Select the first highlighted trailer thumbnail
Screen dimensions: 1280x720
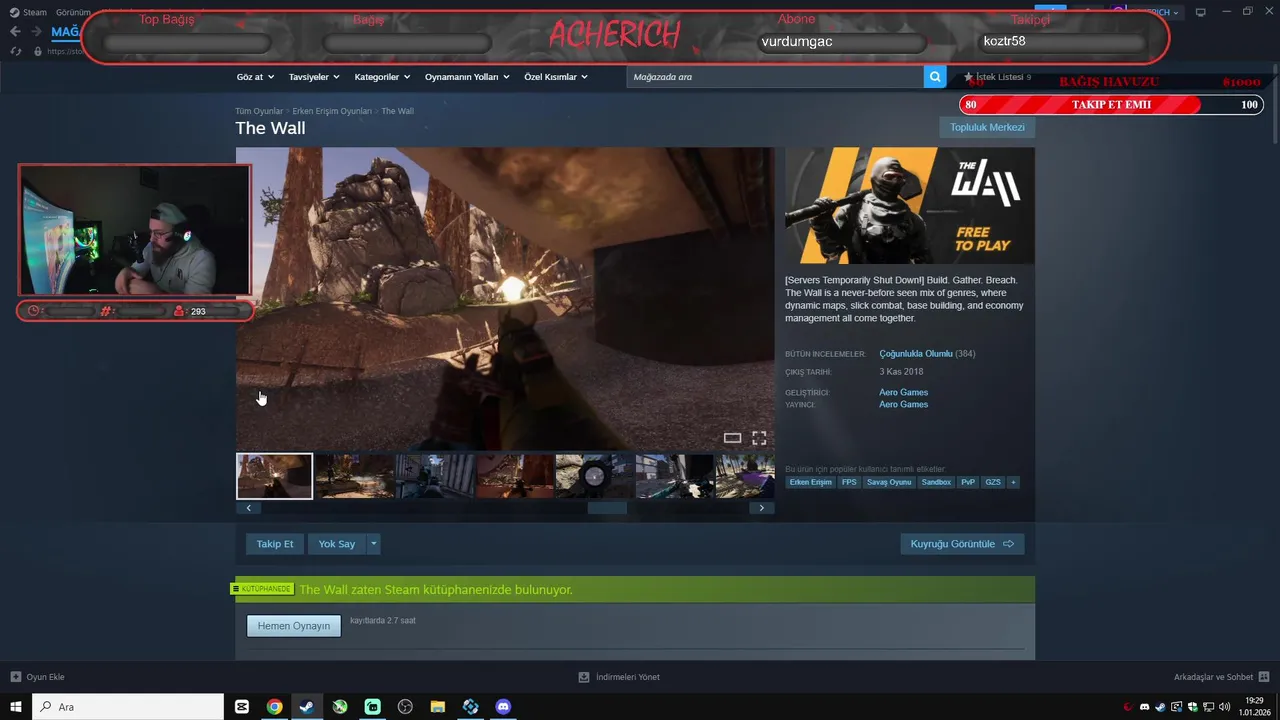[274, 476]
